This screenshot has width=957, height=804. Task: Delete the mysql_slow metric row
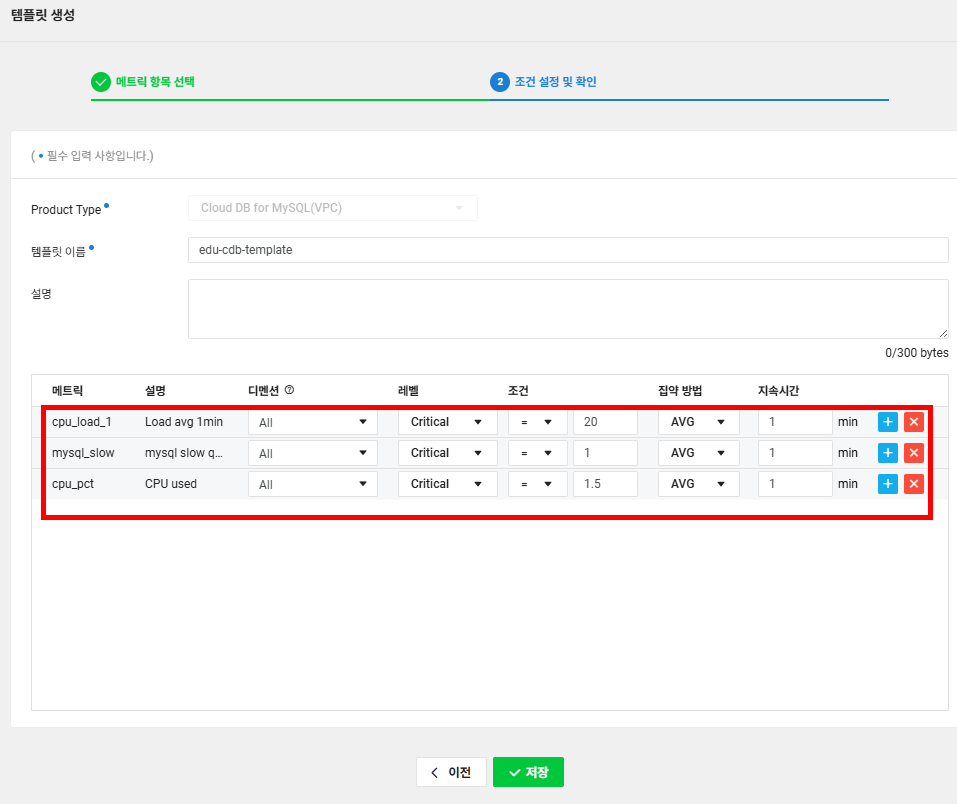pyautogui.click(x=914, y=453)
